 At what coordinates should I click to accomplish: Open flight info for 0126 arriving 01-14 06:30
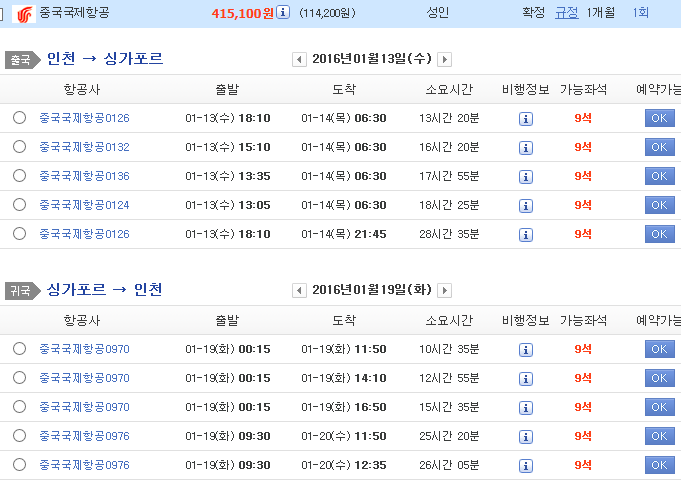(x=526, y=119)
